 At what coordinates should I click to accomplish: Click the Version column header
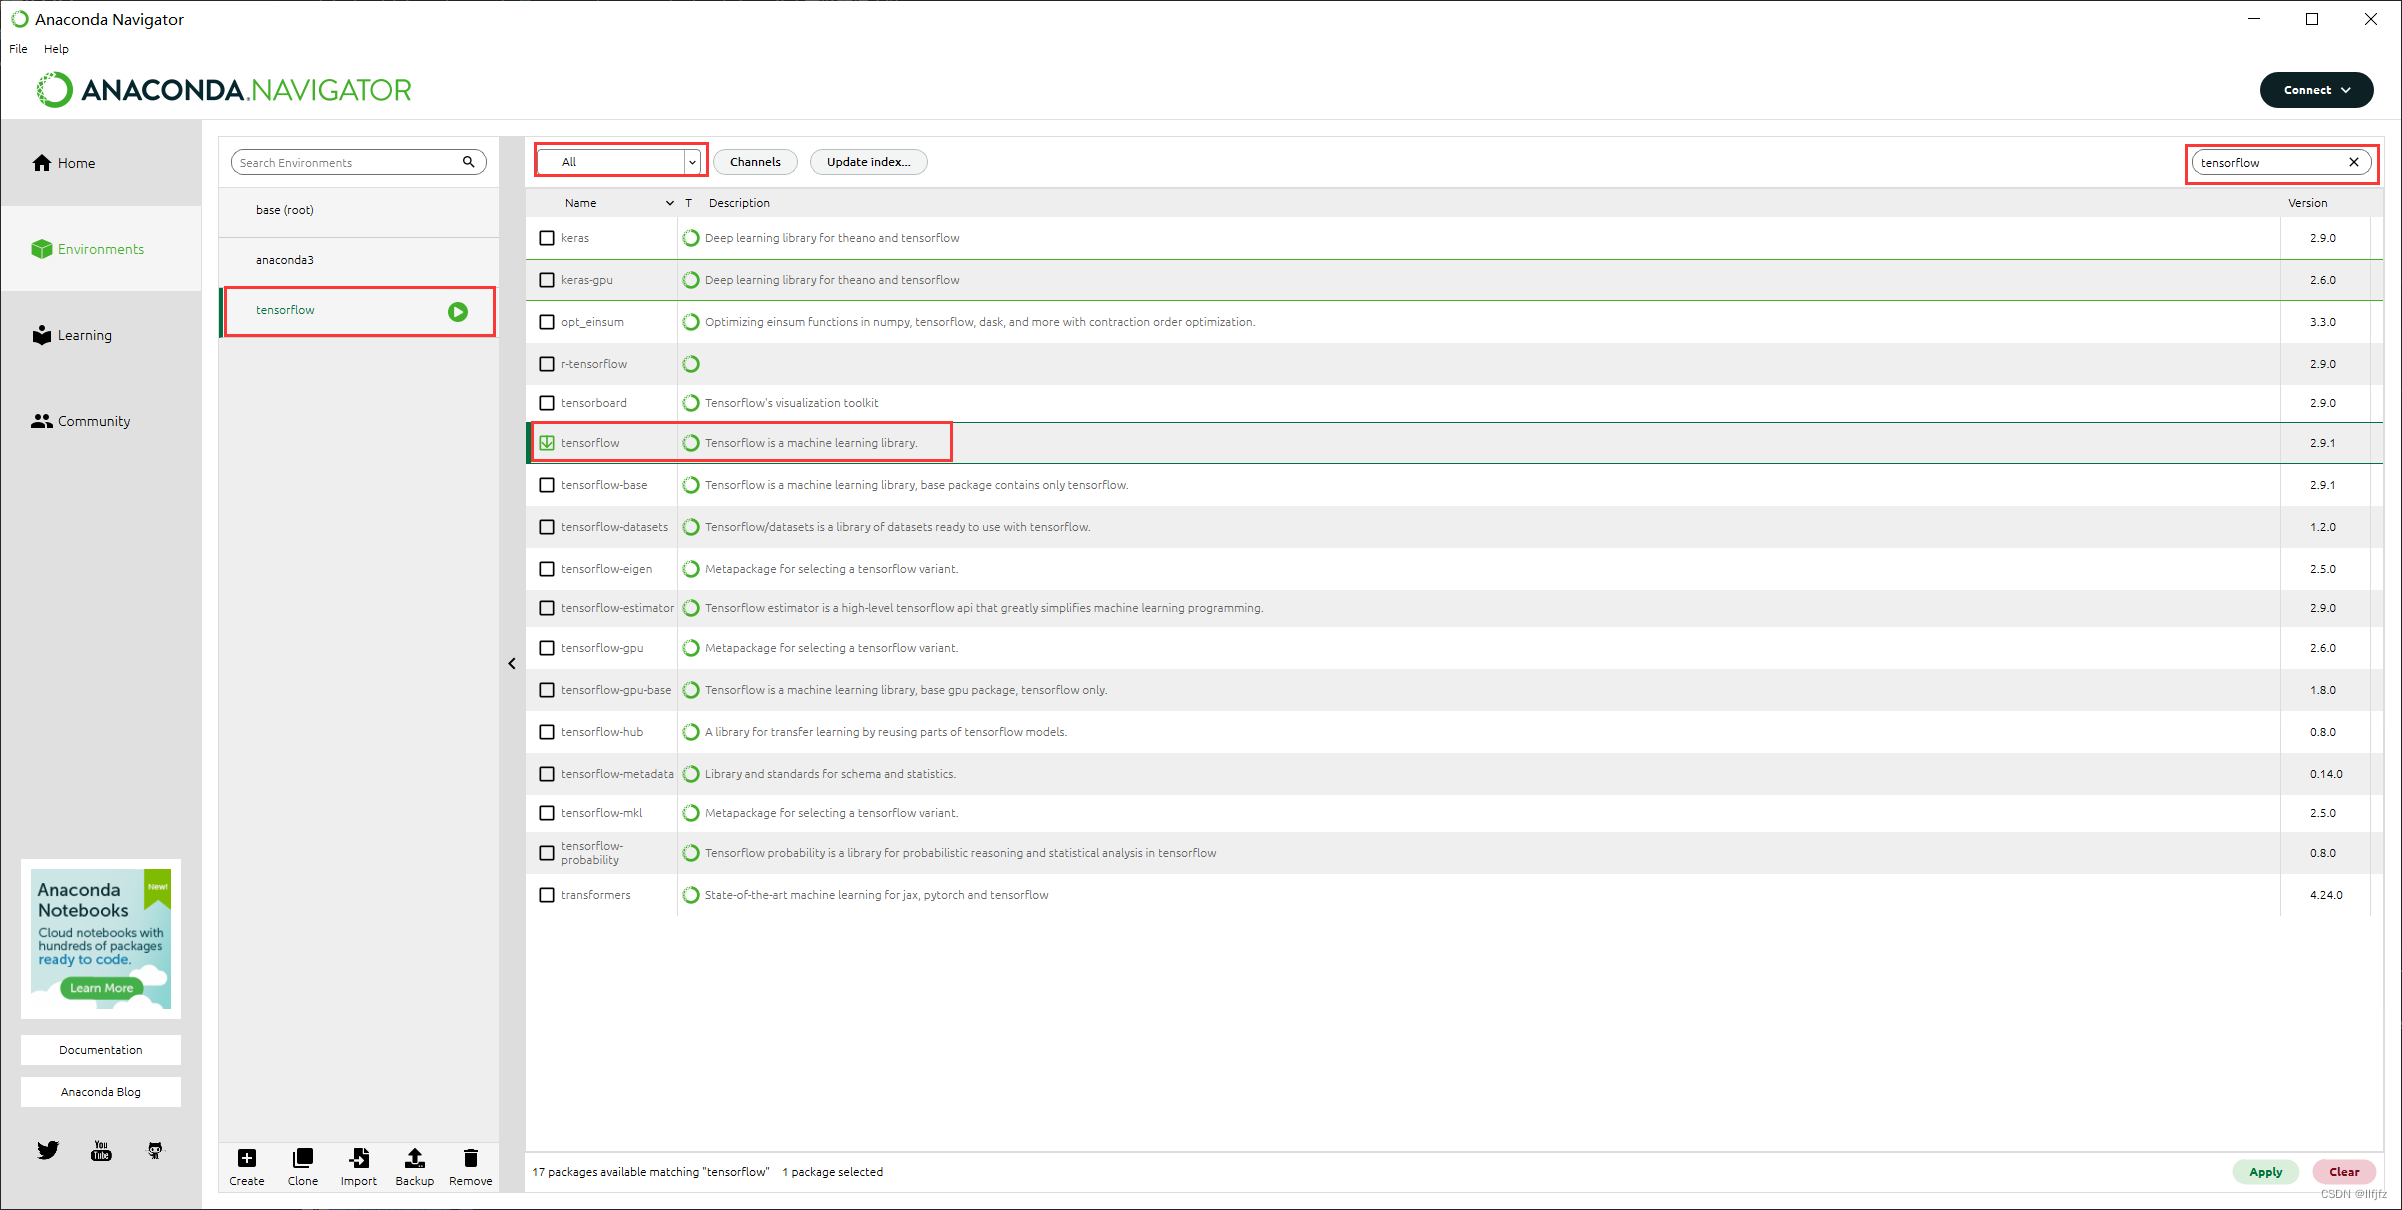pos(2307,203)
